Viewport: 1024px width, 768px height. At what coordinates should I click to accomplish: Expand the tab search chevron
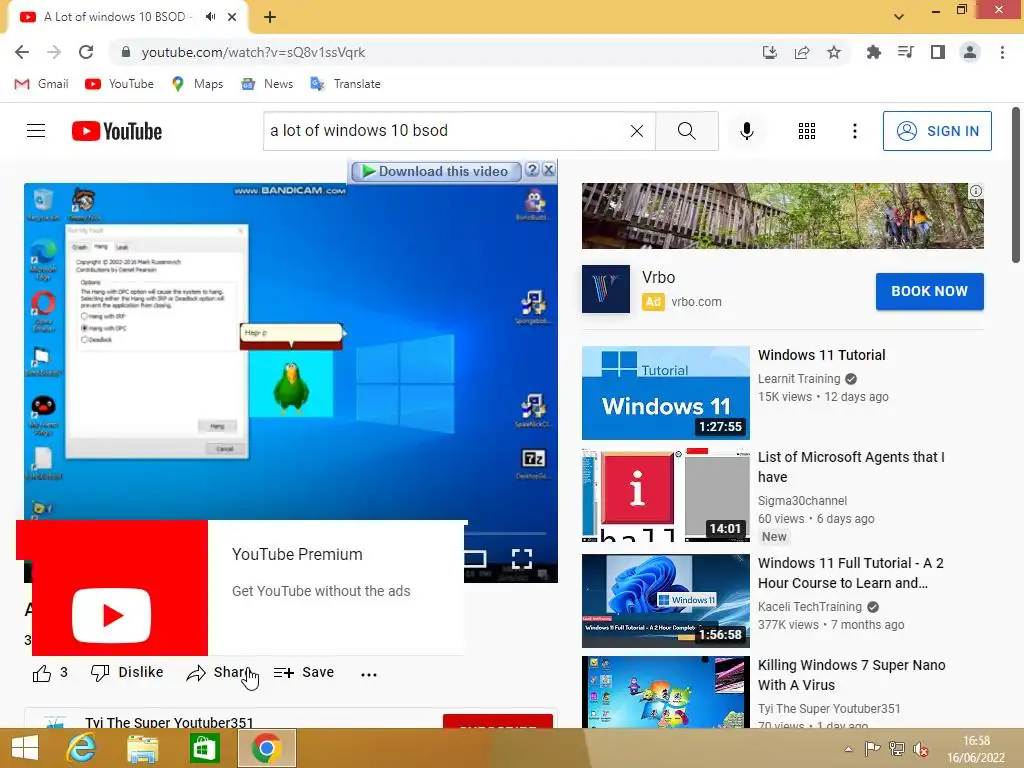click(x=899, y=17)
